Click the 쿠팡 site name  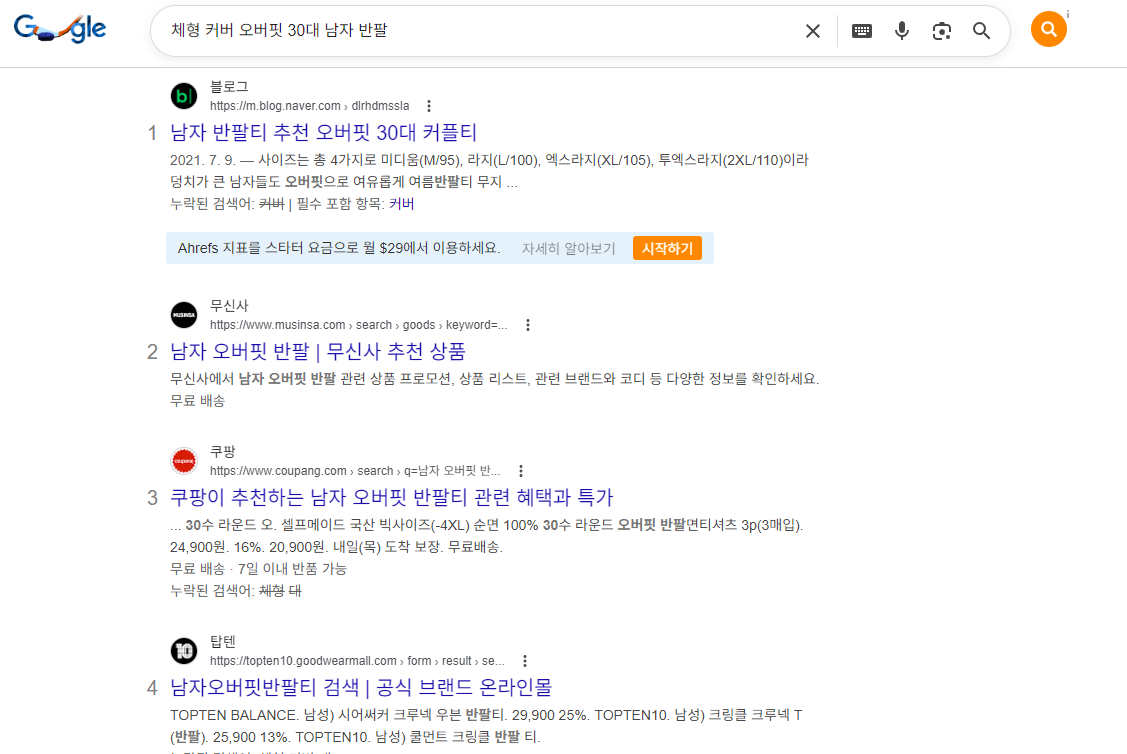click(x=223, y=451)
